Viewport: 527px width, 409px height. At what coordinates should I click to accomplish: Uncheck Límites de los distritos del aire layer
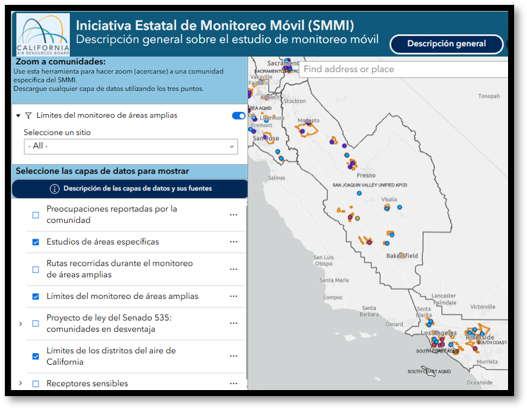pos(36,356)
